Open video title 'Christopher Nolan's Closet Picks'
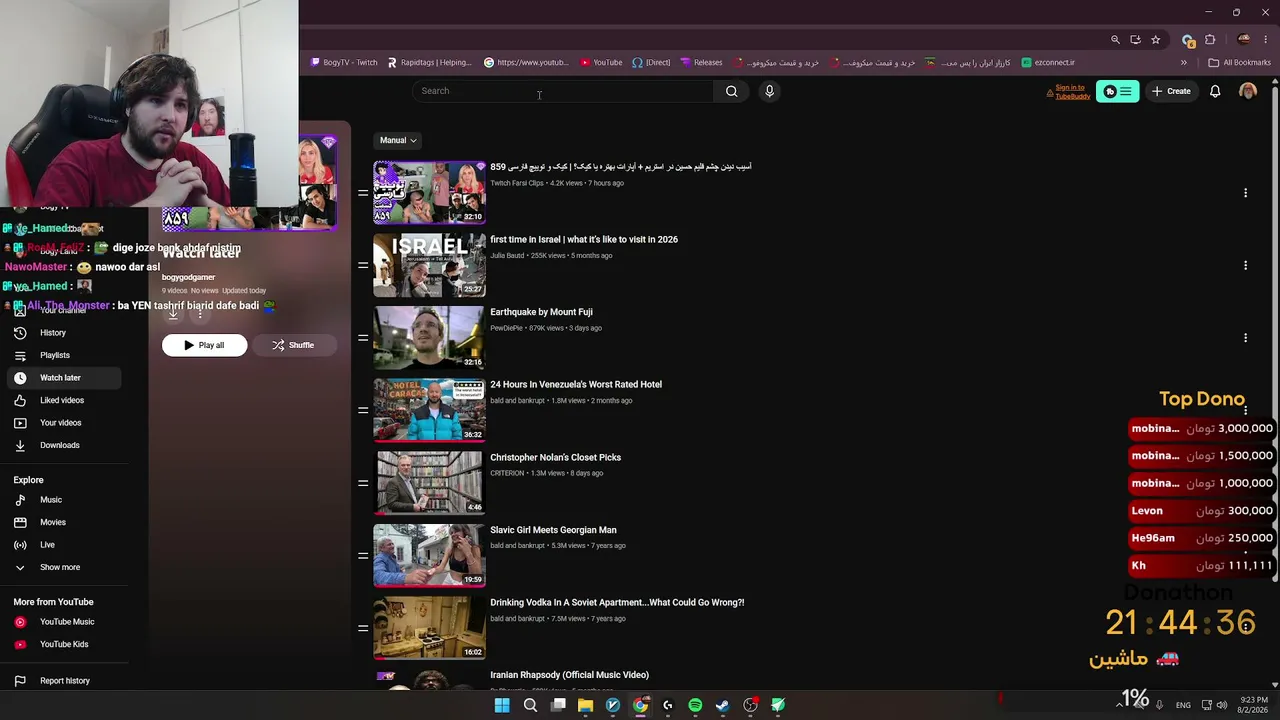The height and width of the screenshot is (720, 1280). pos(555,458)
